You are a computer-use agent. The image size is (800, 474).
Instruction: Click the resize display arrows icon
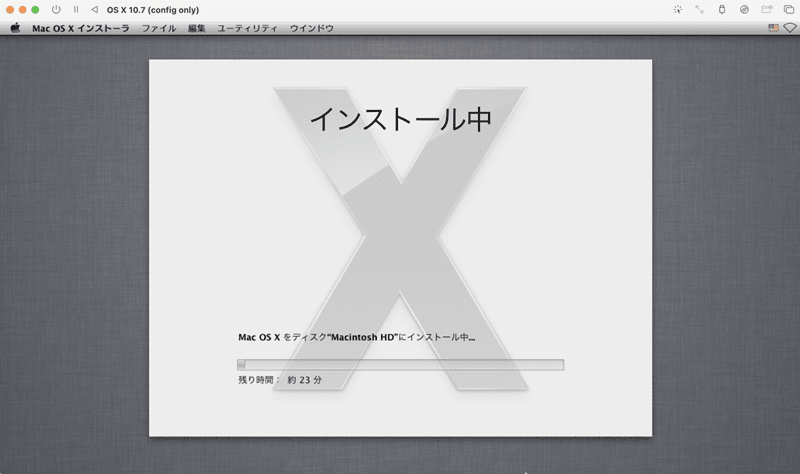point(699,10)
